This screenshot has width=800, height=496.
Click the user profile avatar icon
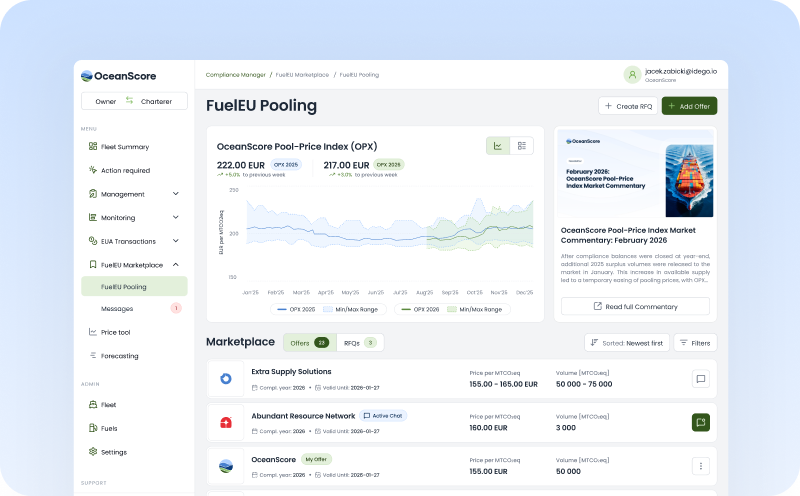coord(632,75)
